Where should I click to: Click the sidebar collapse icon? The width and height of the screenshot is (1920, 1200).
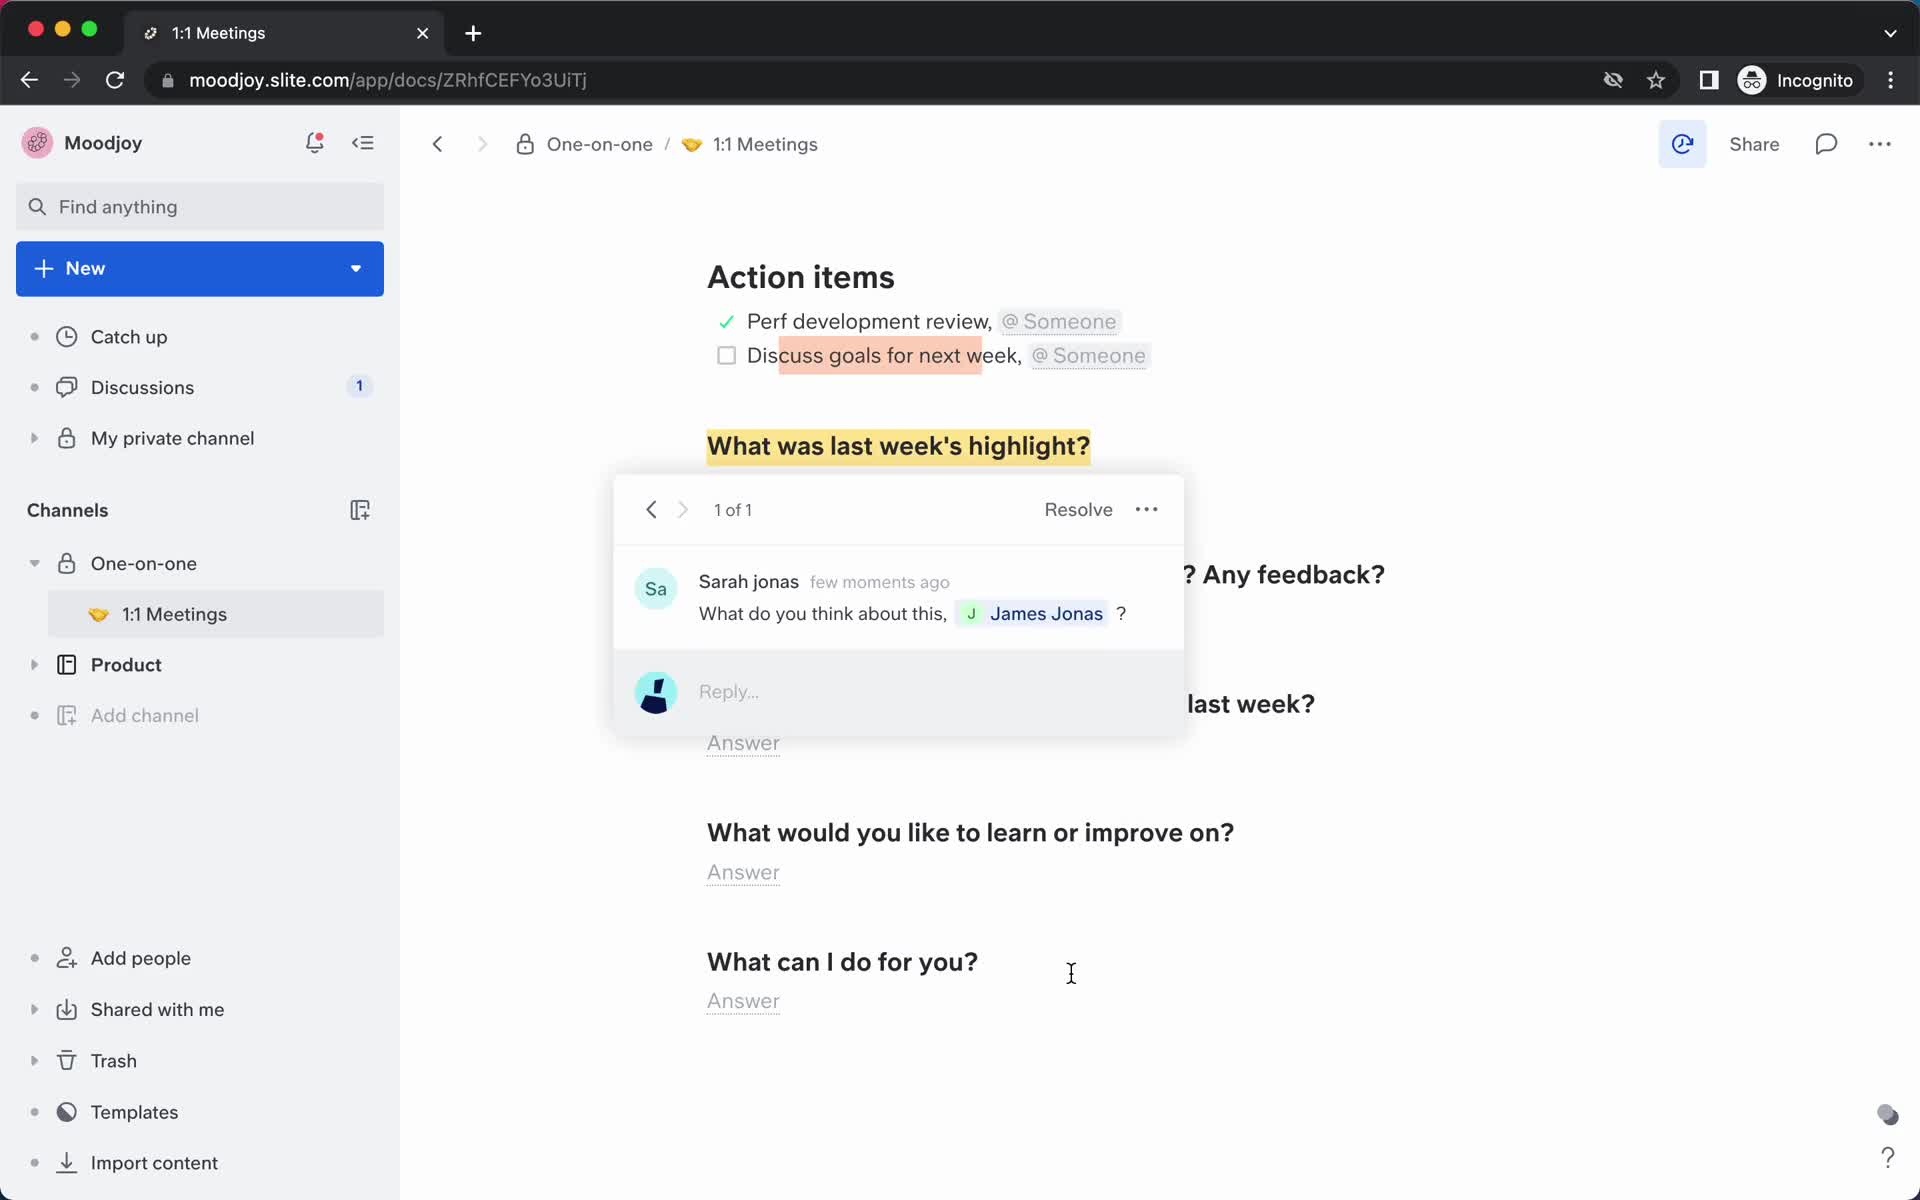pos(362,142)
